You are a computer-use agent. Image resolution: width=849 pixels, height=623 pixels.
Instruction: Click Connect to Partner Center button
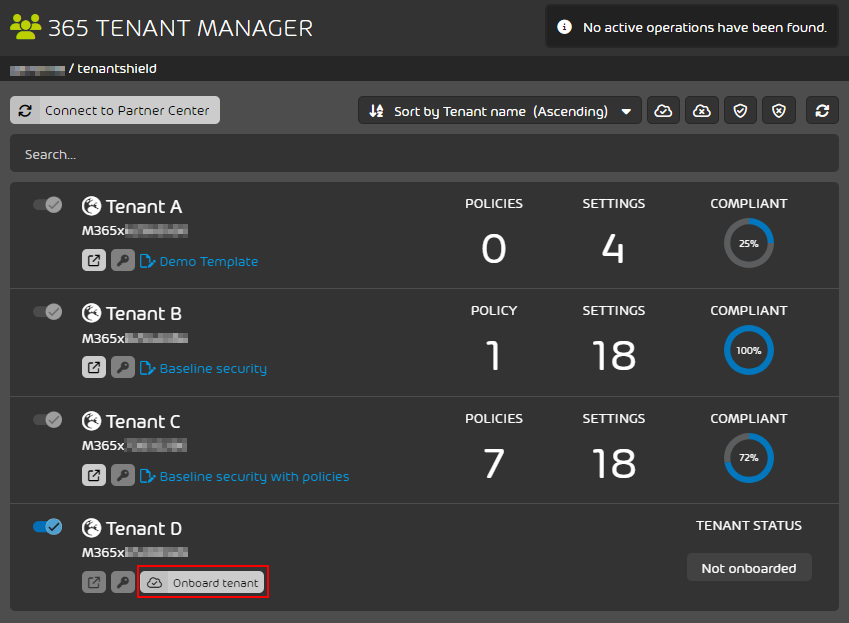[115, 110]
